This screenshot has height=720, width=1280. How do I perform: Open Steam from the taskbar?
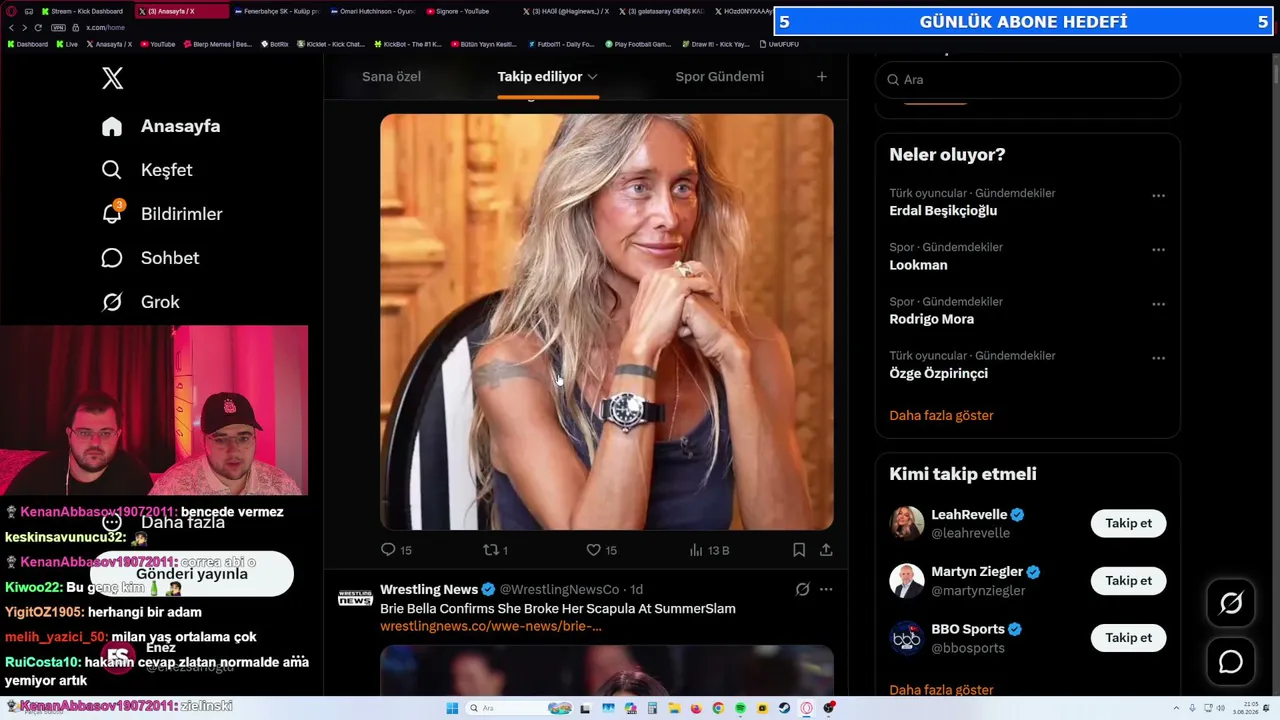(x=784, y=708)
